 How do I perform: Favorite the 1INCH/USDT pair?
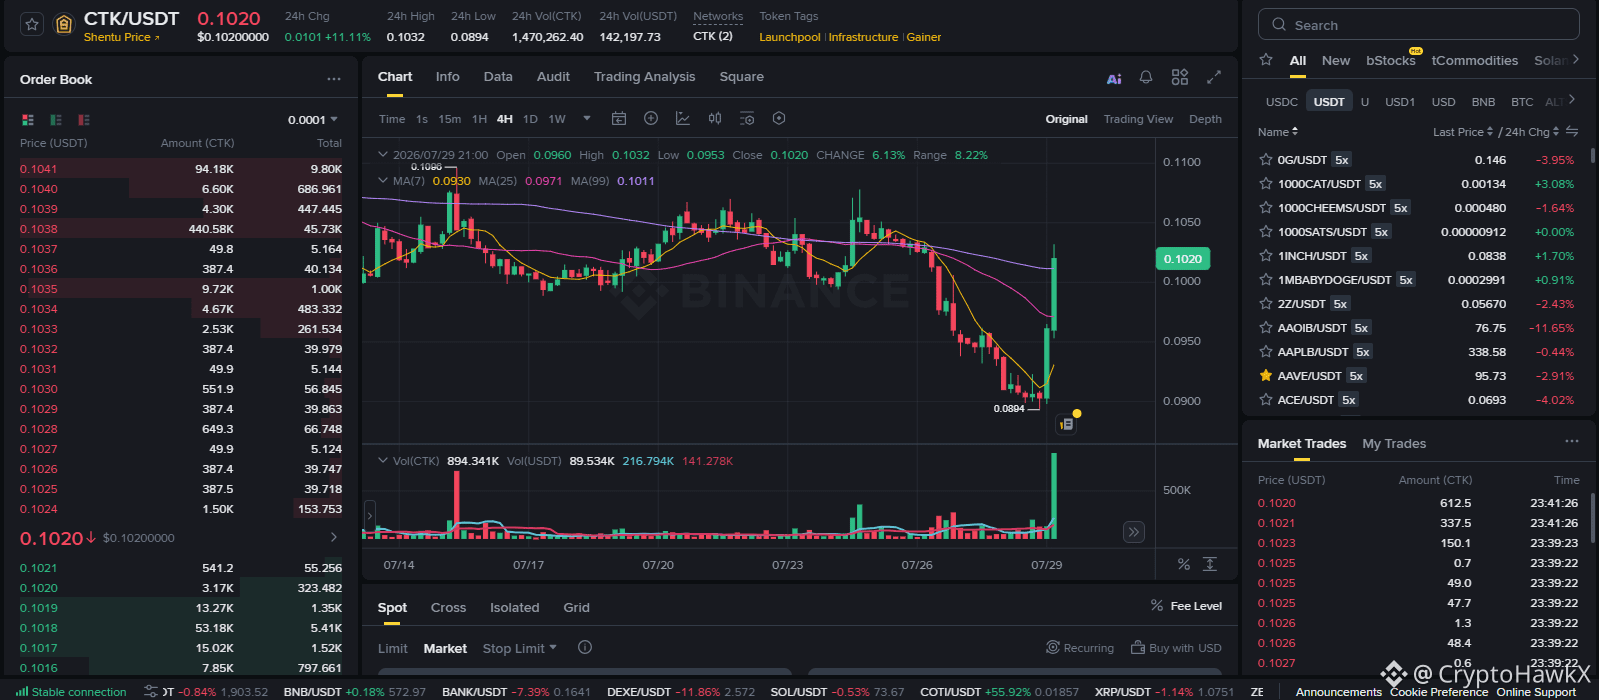click(1266, 255)
